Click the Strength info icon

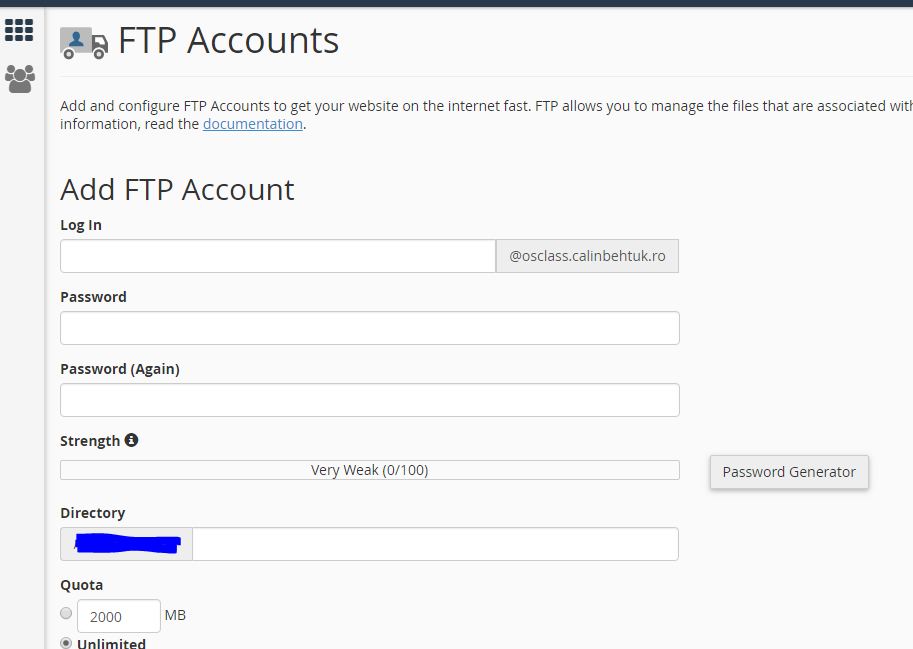(131, 440)
